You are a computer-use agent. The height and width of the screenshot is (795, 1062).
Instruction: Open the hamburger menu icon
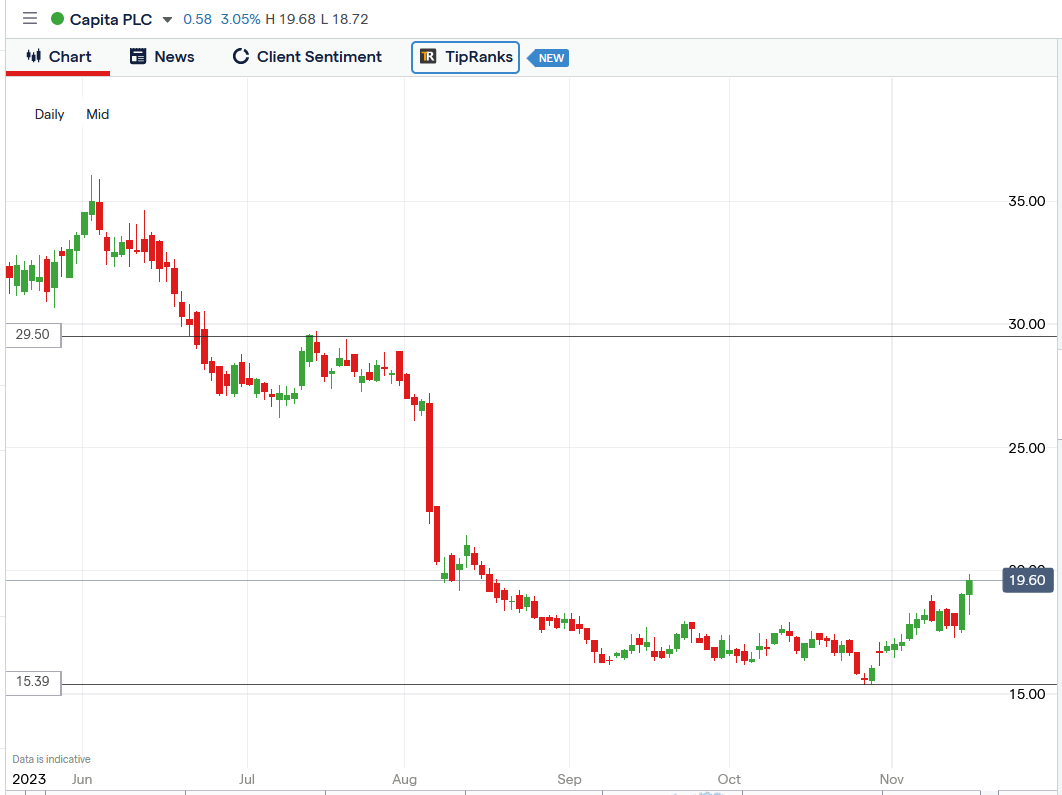point(30,18)
